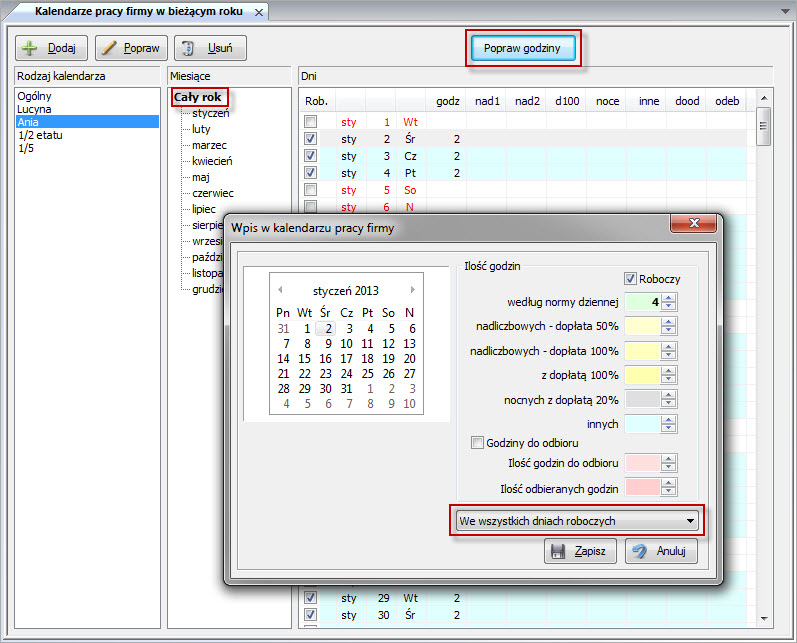Toggle Rob. checkbox for sty 5 So
Screen dimensions: 797x643
click(311, 190)
